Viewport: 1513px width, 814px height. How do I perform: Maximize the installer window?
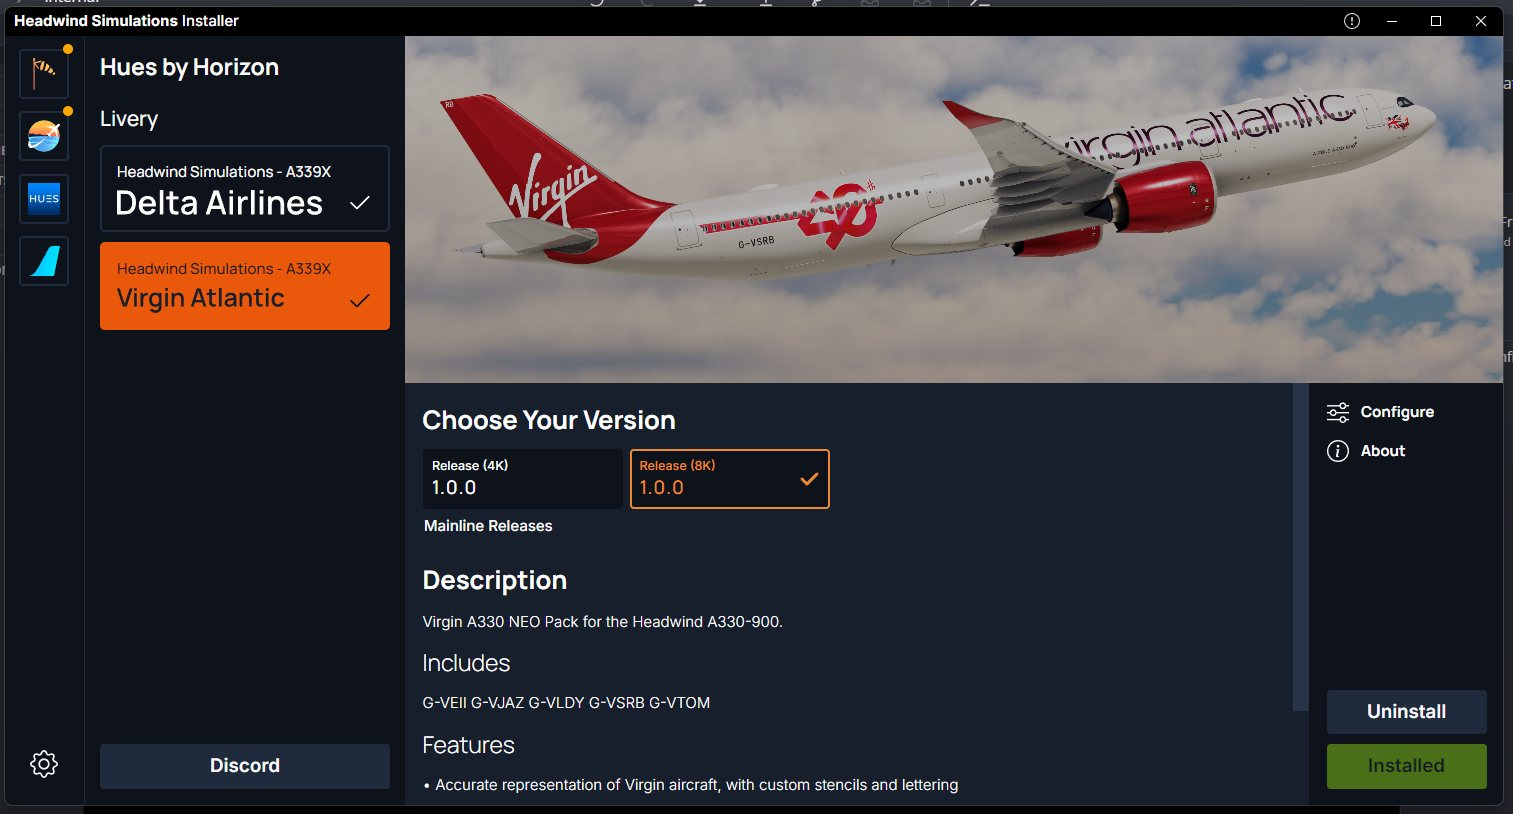(1436, 21)
